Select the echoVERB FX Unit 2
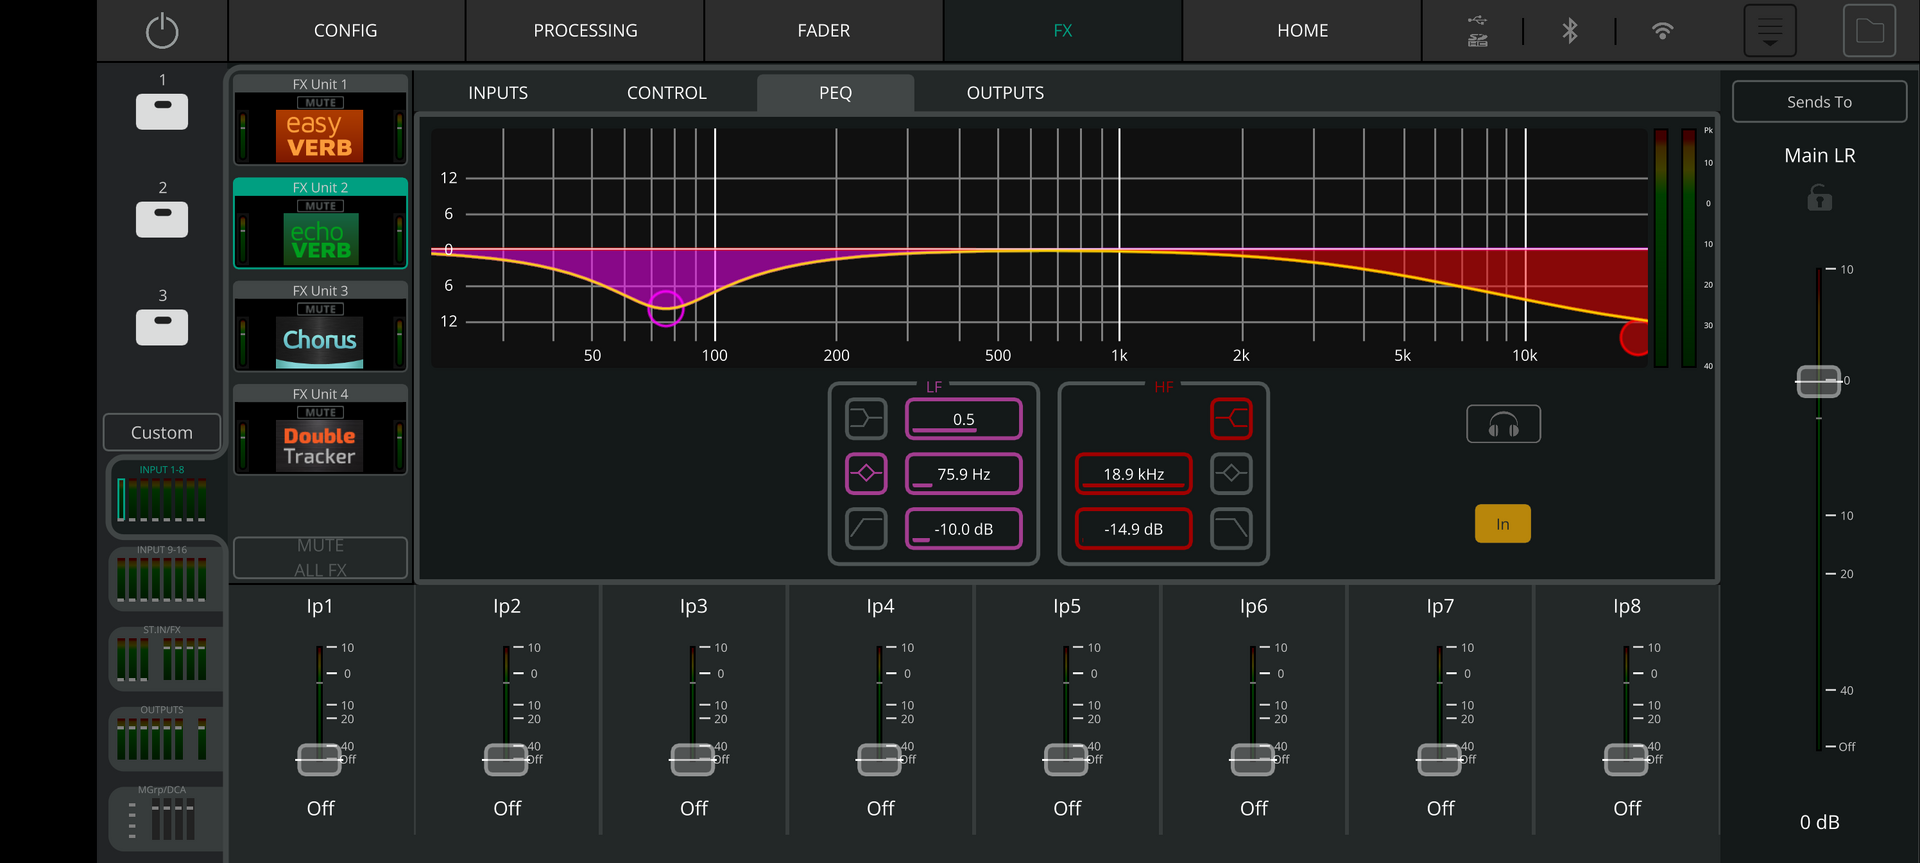Viewport: 1920px width, 863px height. click(320, 240)
